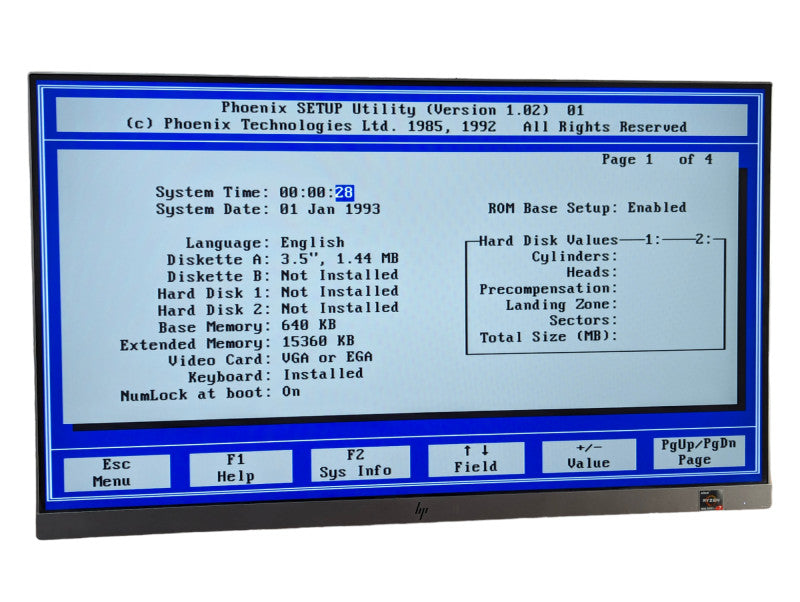Click the Heads label
Viewport: 800px width, 602px height.
coord(591,272)
